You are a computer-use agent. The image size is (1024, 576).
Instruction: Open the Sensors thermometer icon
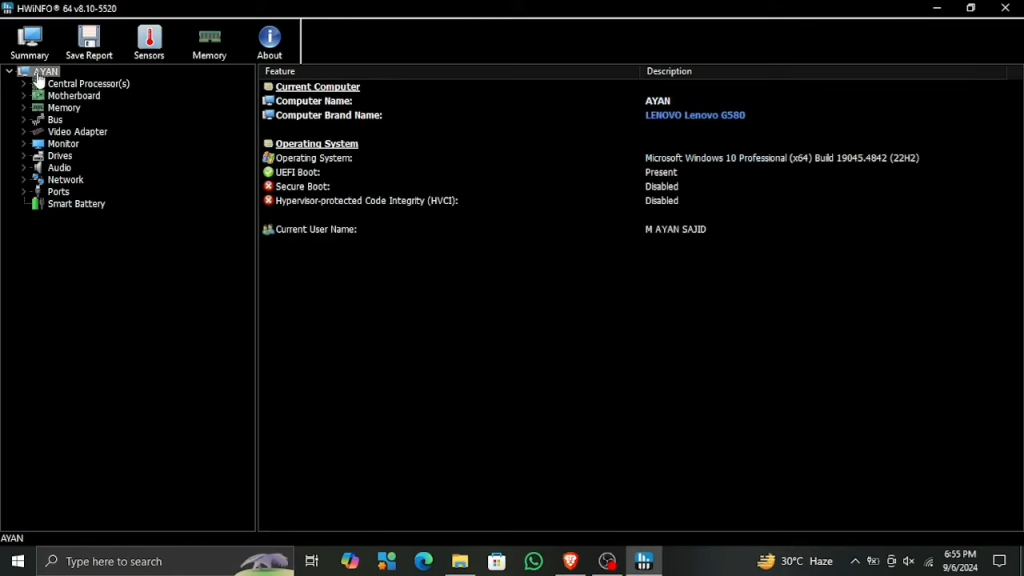click(x=149, y=42)
